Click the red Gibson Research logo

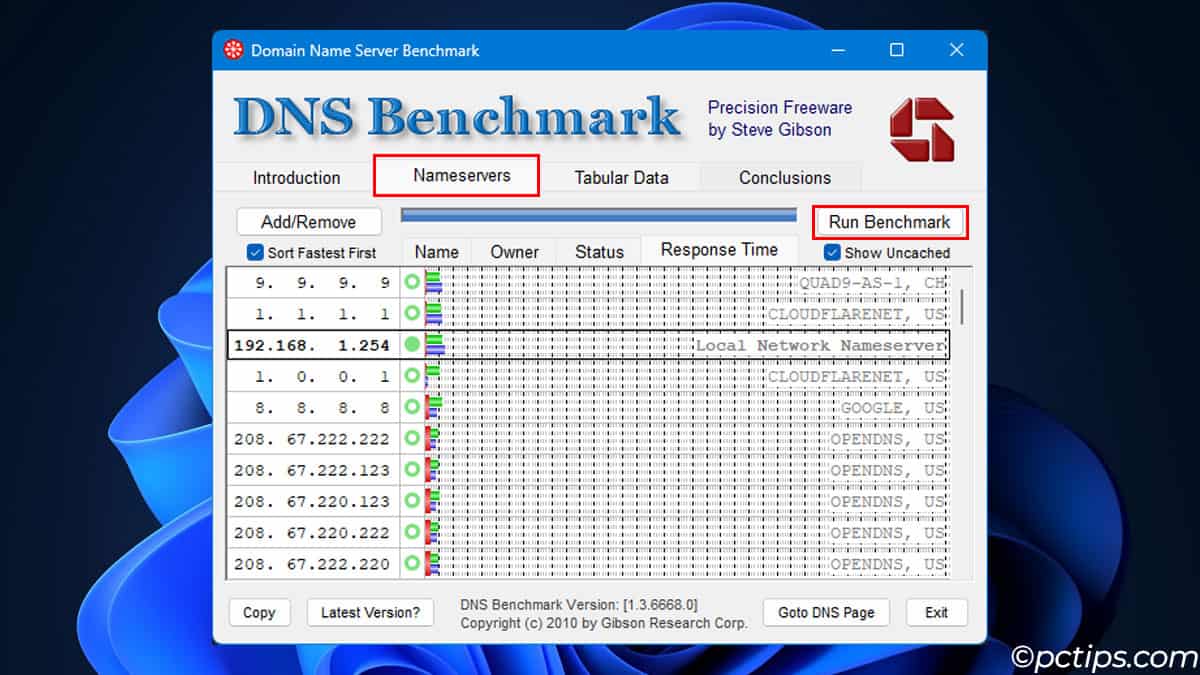click(922, 129)
